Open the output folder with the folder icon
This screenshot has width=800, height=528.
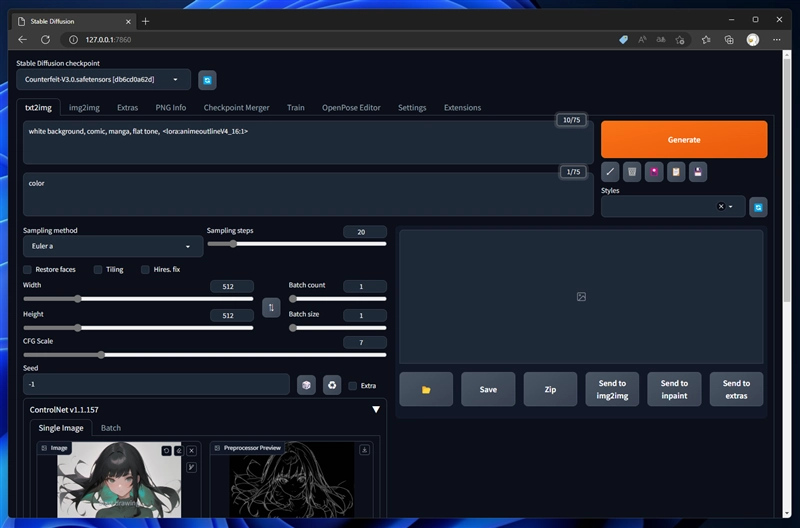click(426, 389)
